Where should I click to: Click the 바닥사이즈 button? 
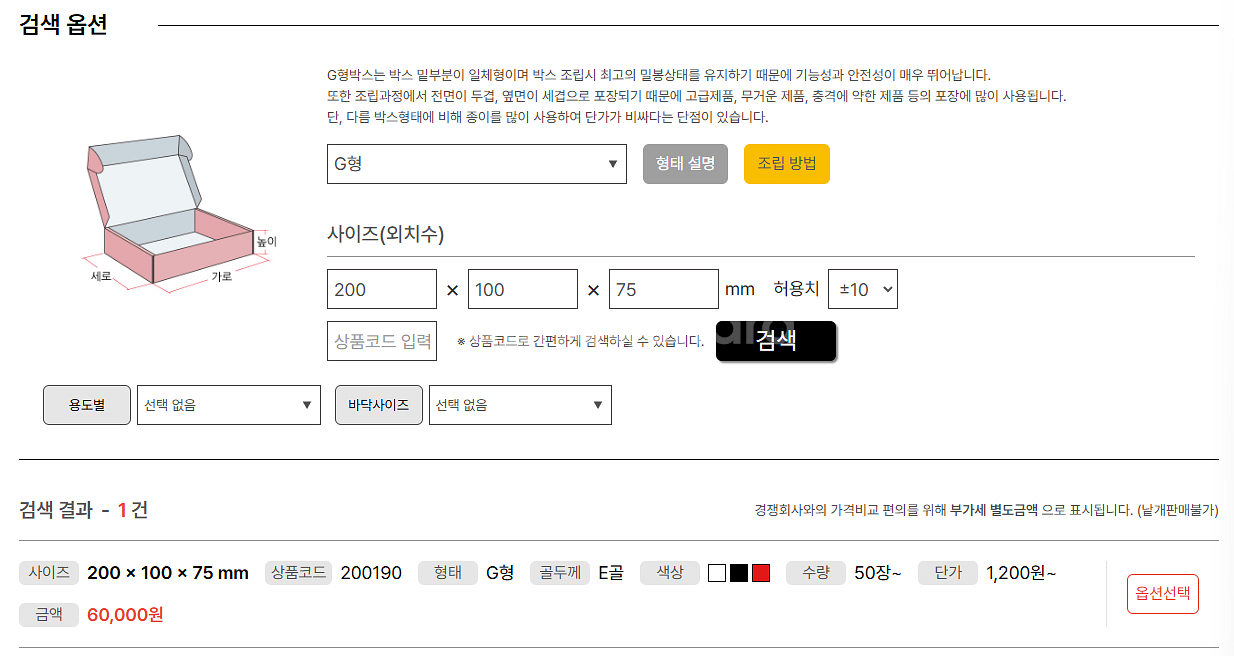pyautogui.click(x=379, y=405)
